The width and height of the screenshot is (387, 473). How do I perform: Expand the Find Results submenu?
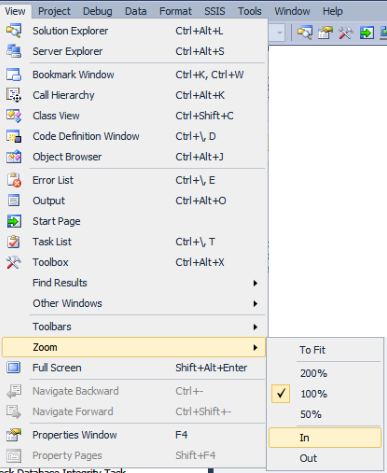tap(255, 283)
